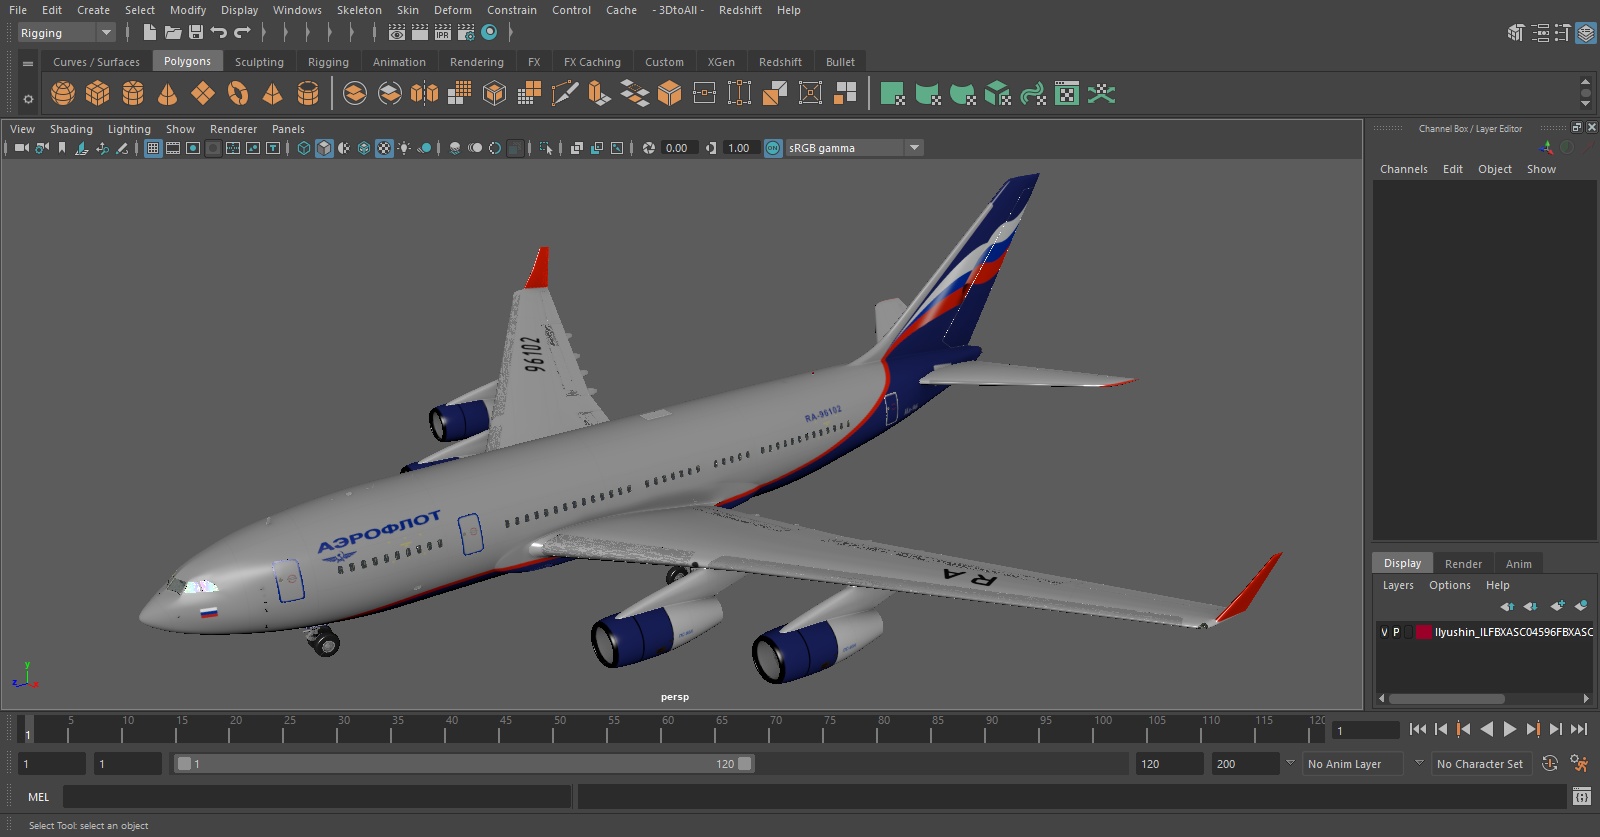Toggle the viewport grid display

(153, 148)
